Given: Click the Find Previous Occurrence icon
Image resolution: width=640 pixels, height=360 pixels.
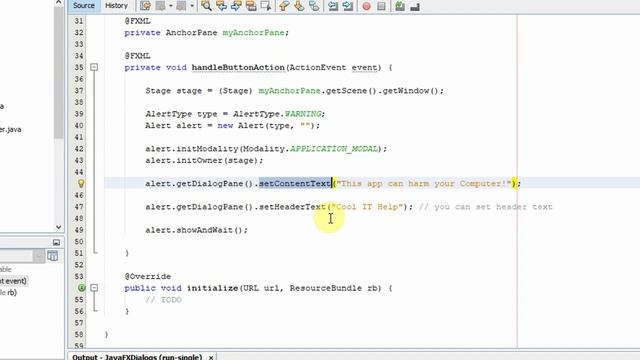Looking at the screenshot, I should [x=222, y=6].
